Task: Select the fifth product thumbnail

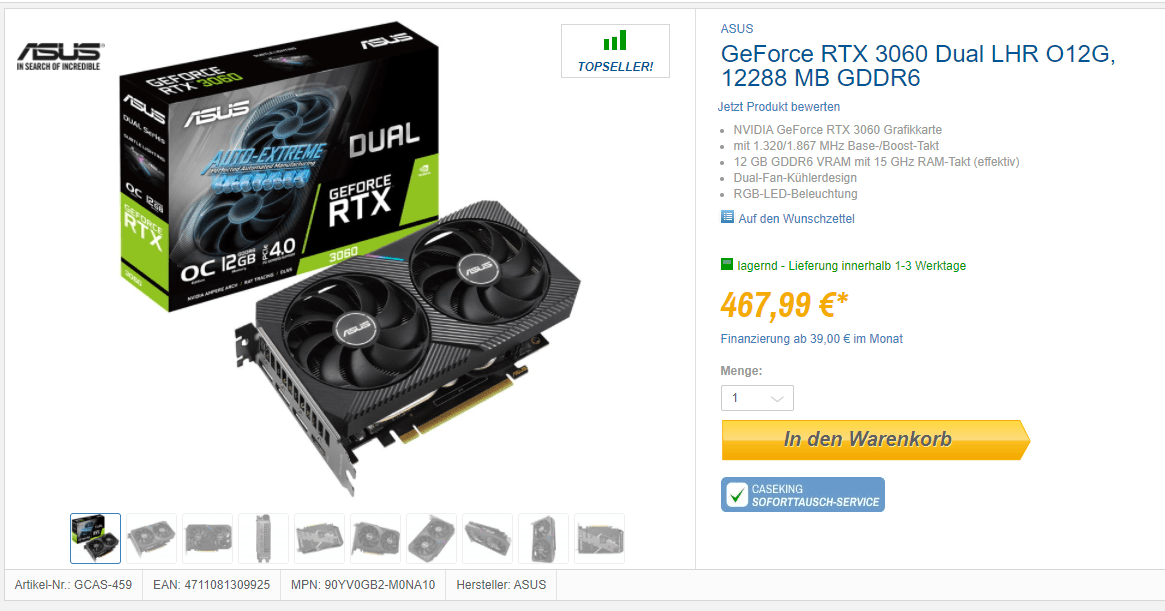Action: (x=319, y=538)
